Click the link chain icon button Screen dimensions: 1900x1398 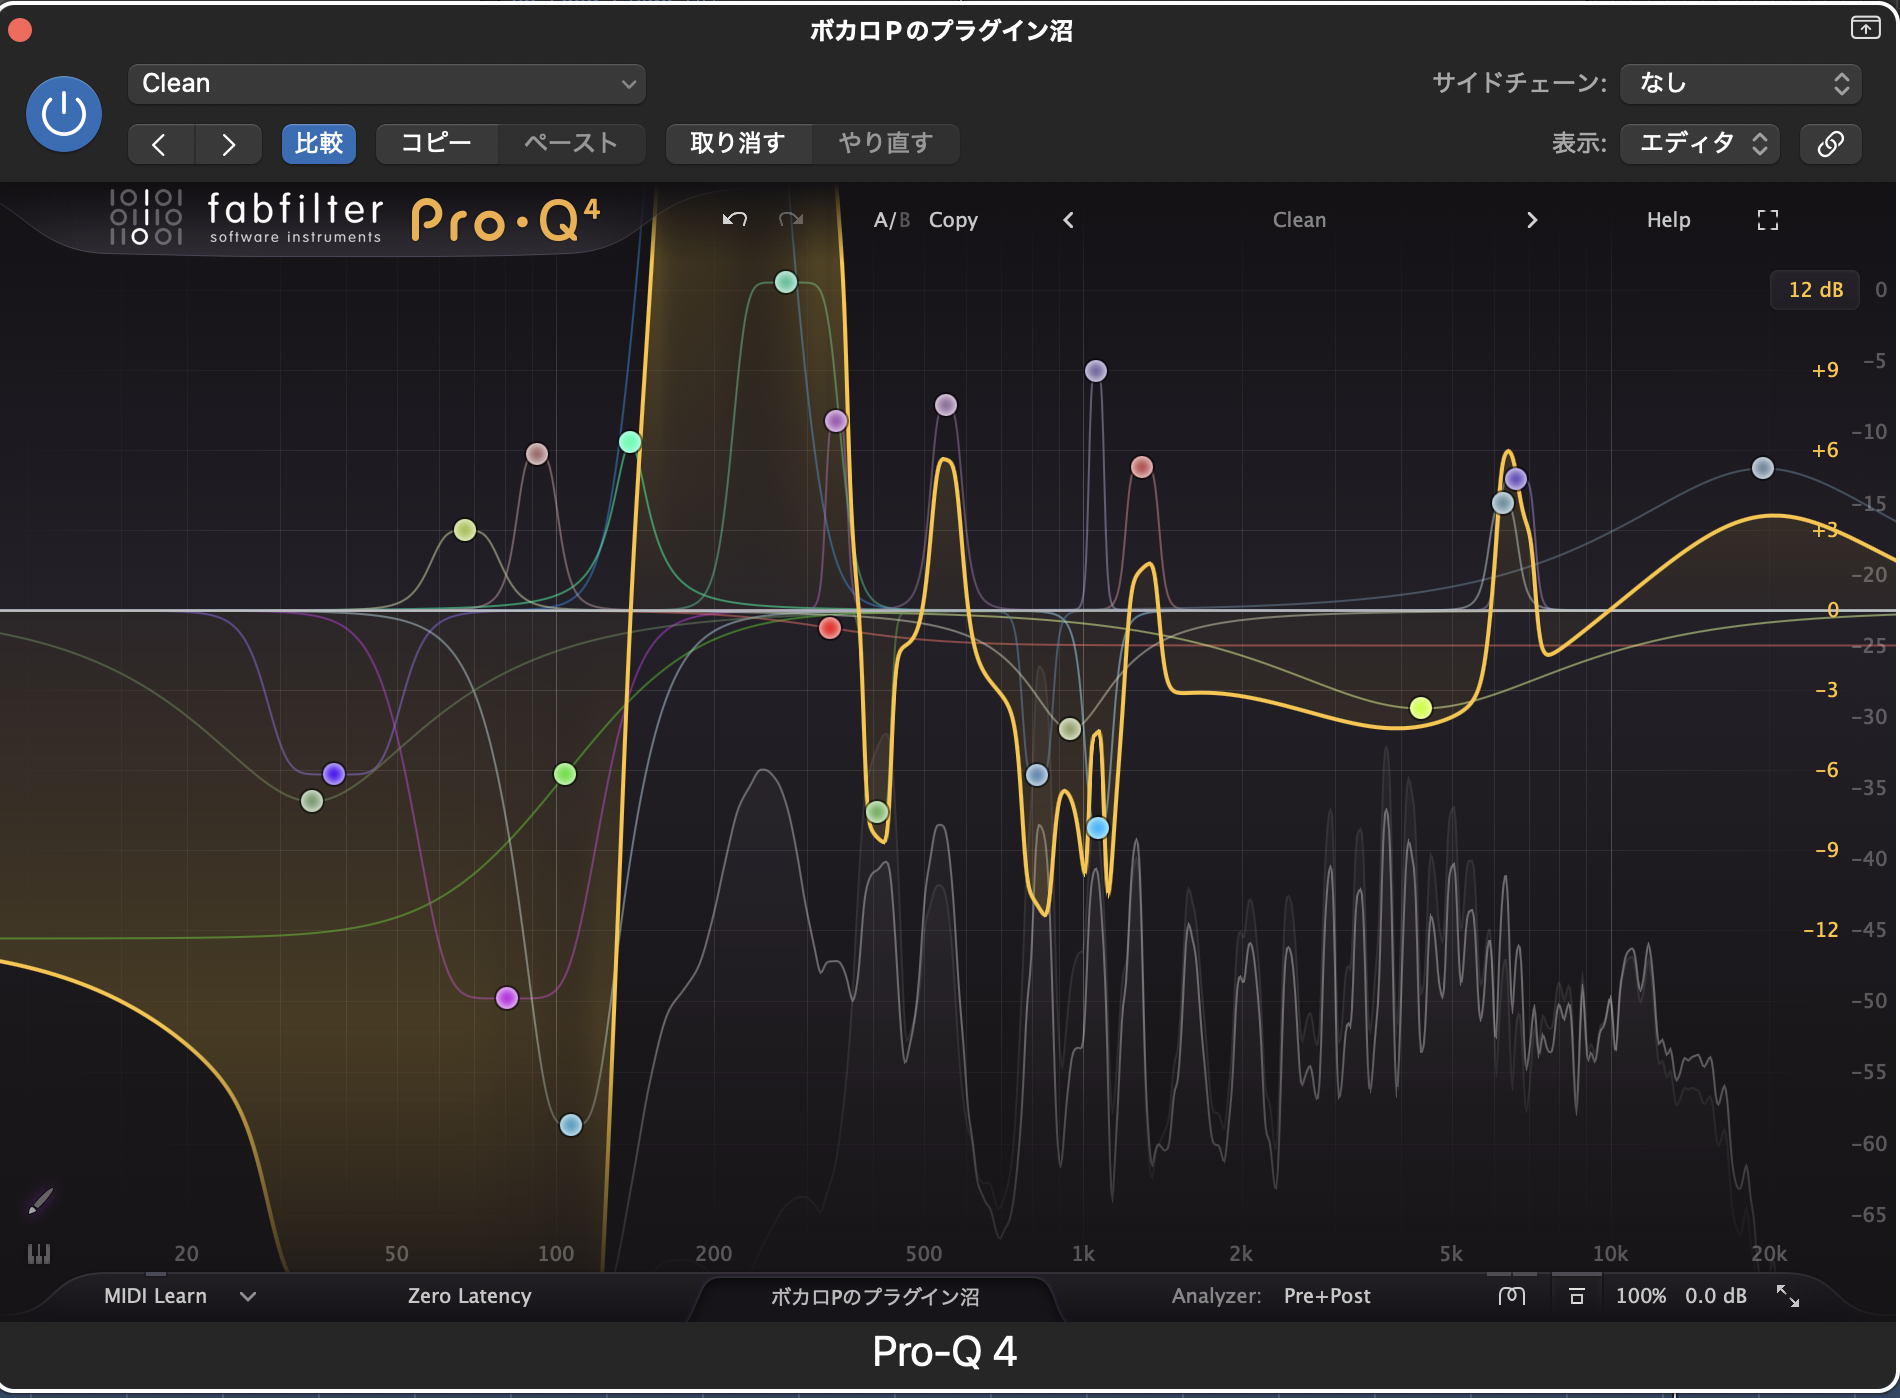[1830, 144]
